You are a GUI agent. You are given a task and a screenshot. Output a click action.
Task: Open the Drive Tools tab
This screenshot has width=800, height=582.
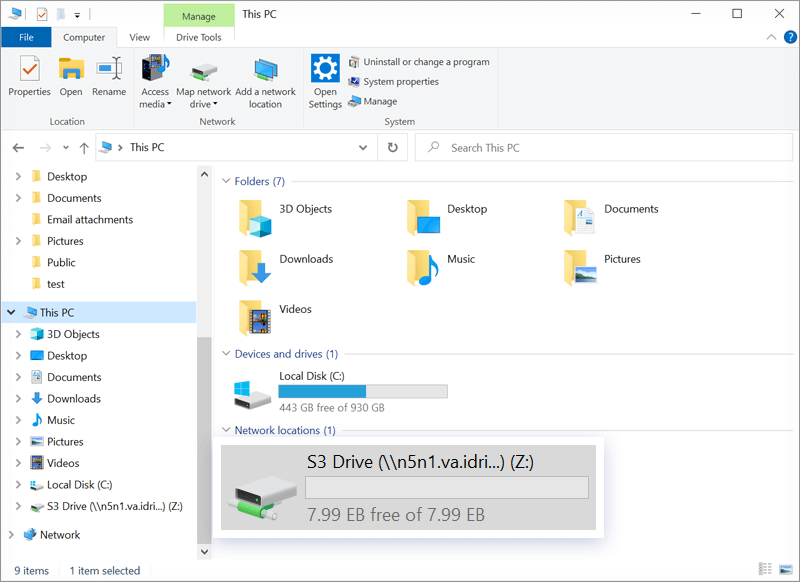pyautogui.click(x=199, y=37)
